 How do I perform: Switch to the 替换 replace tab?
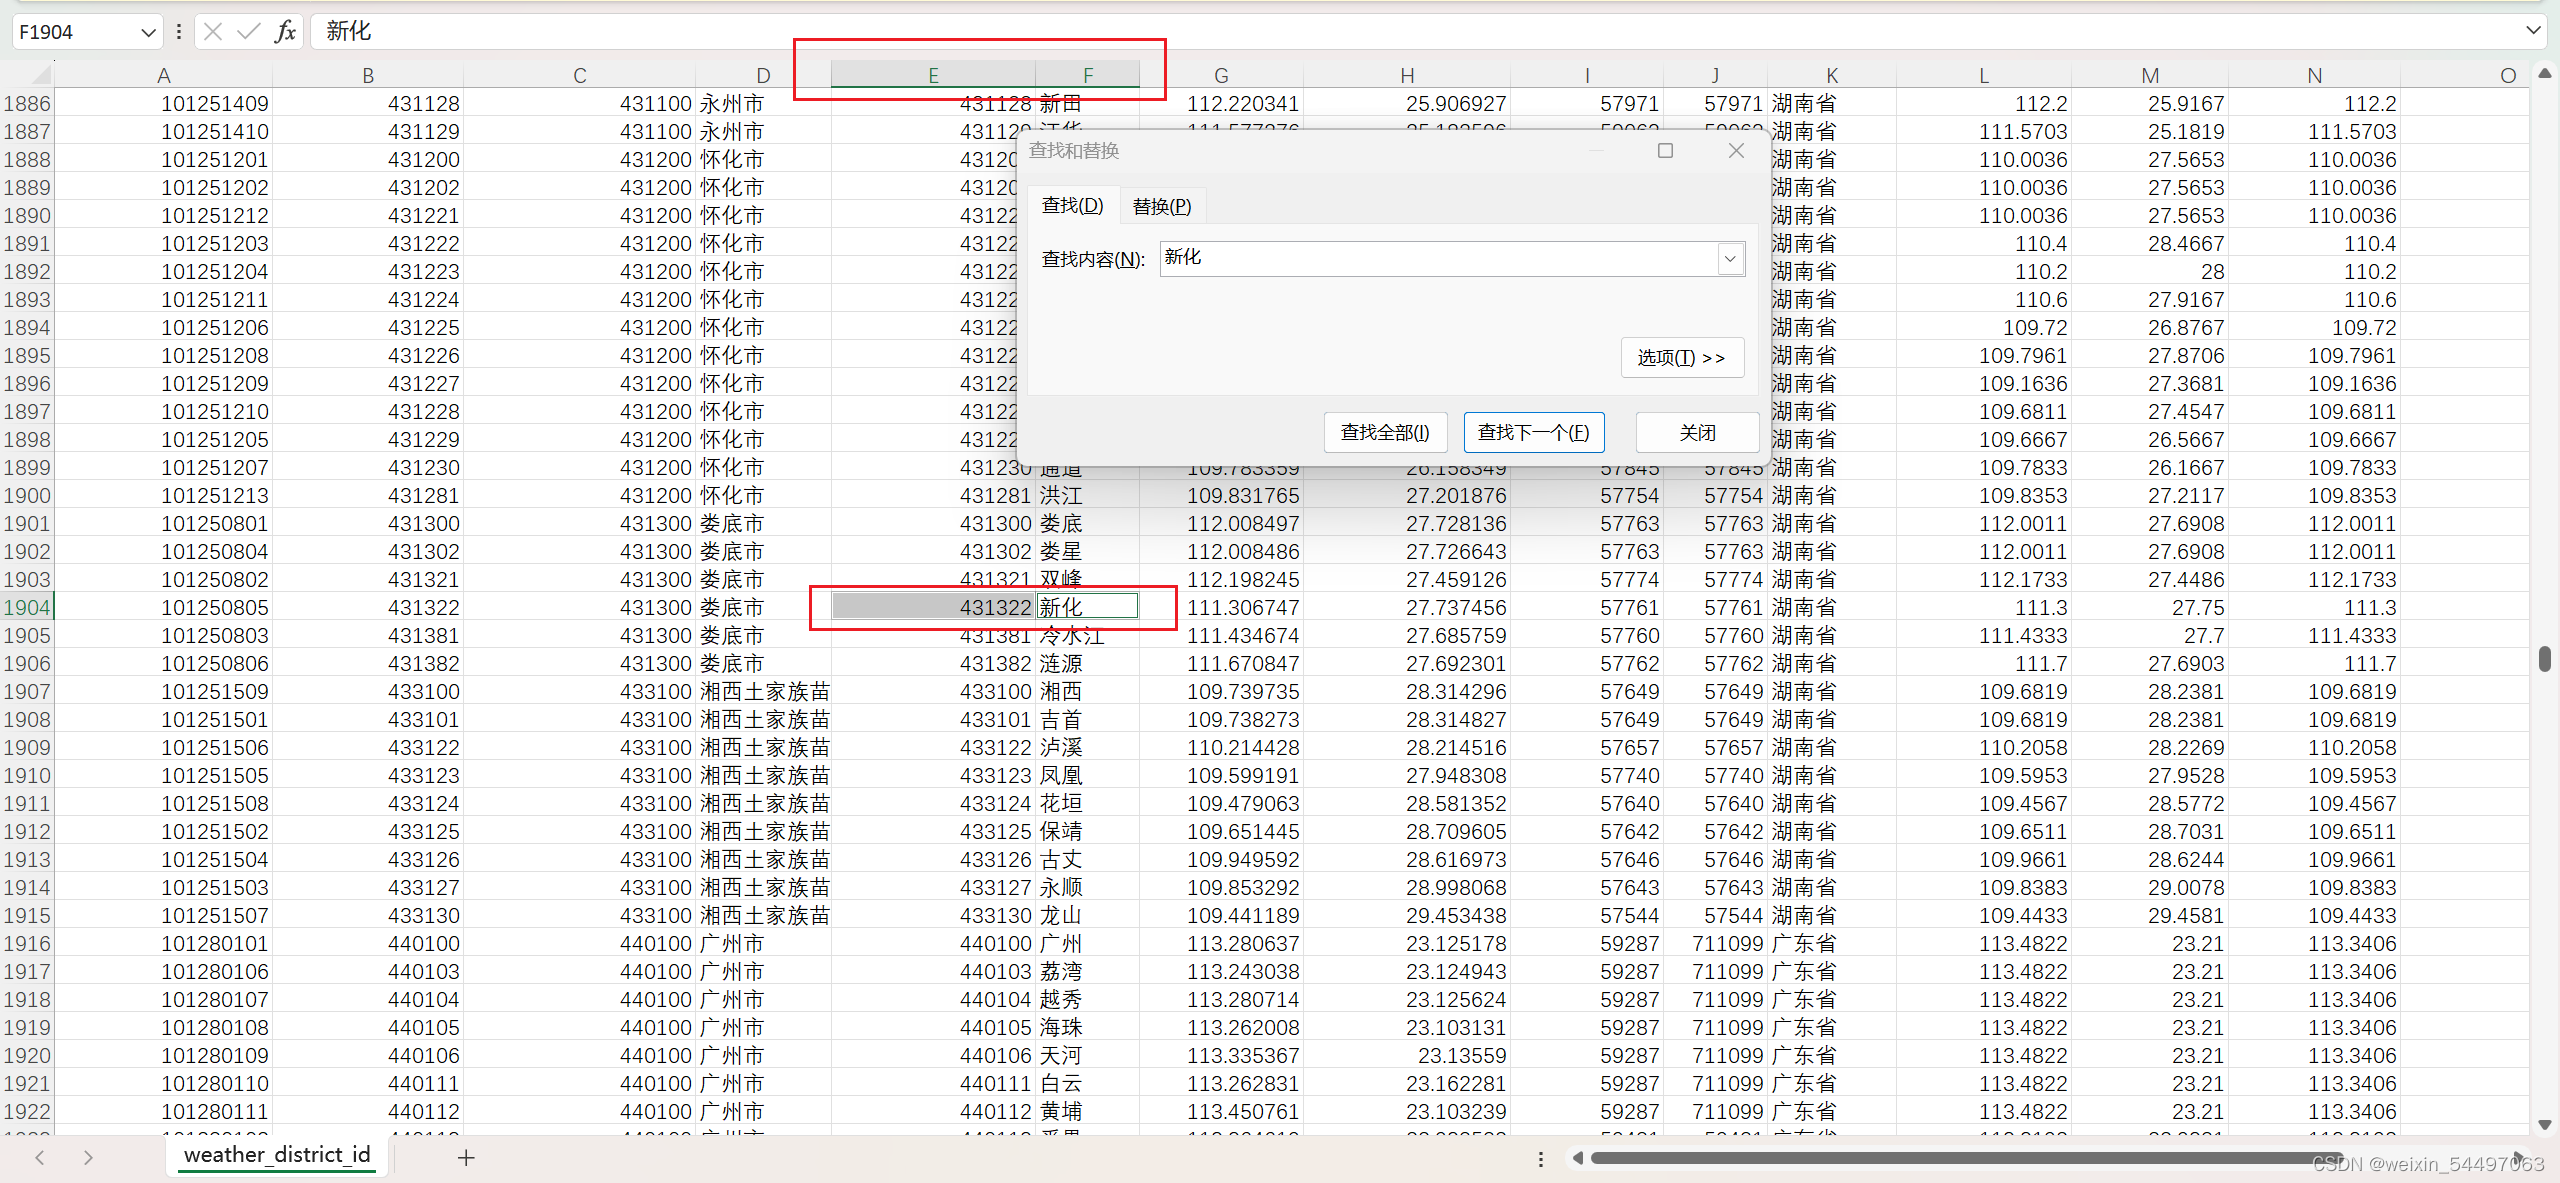[x=1161, y=206]
